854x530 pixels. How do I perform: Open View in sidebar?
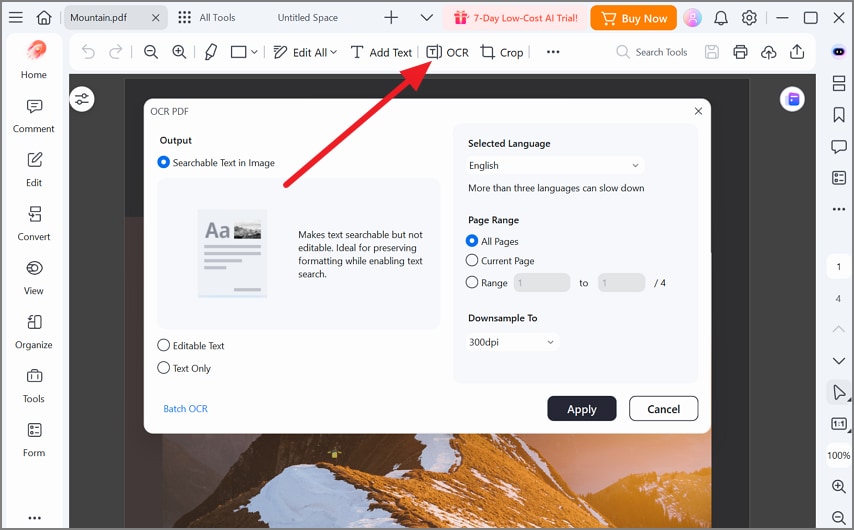coord(34,278)
